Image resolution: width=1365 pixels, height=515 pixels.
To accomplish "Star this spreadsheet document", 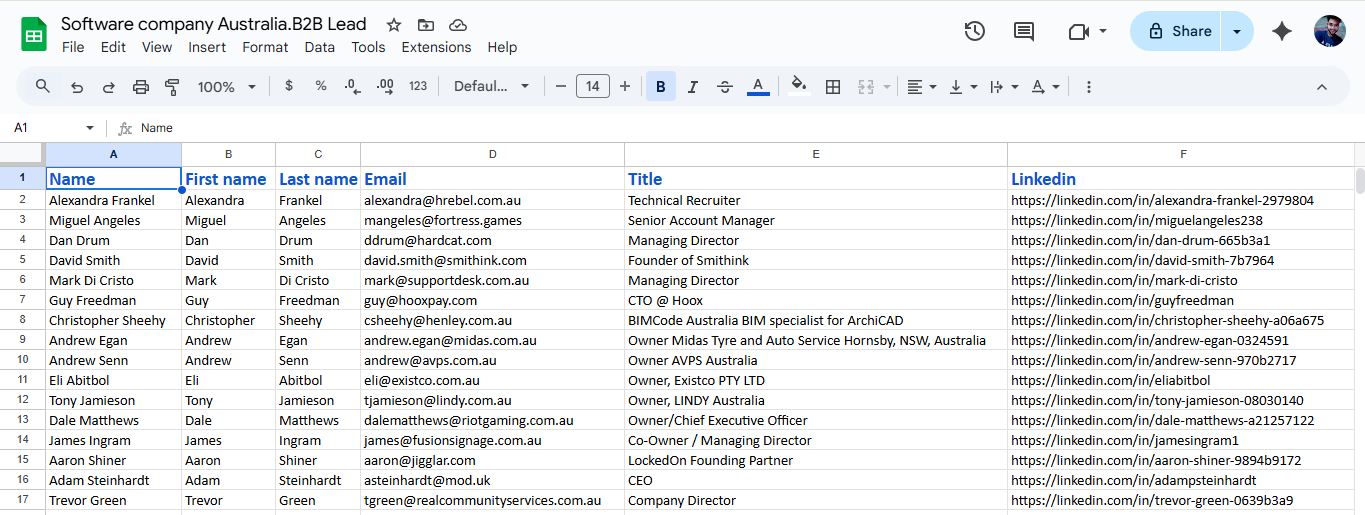I will (x=394, y=25).
